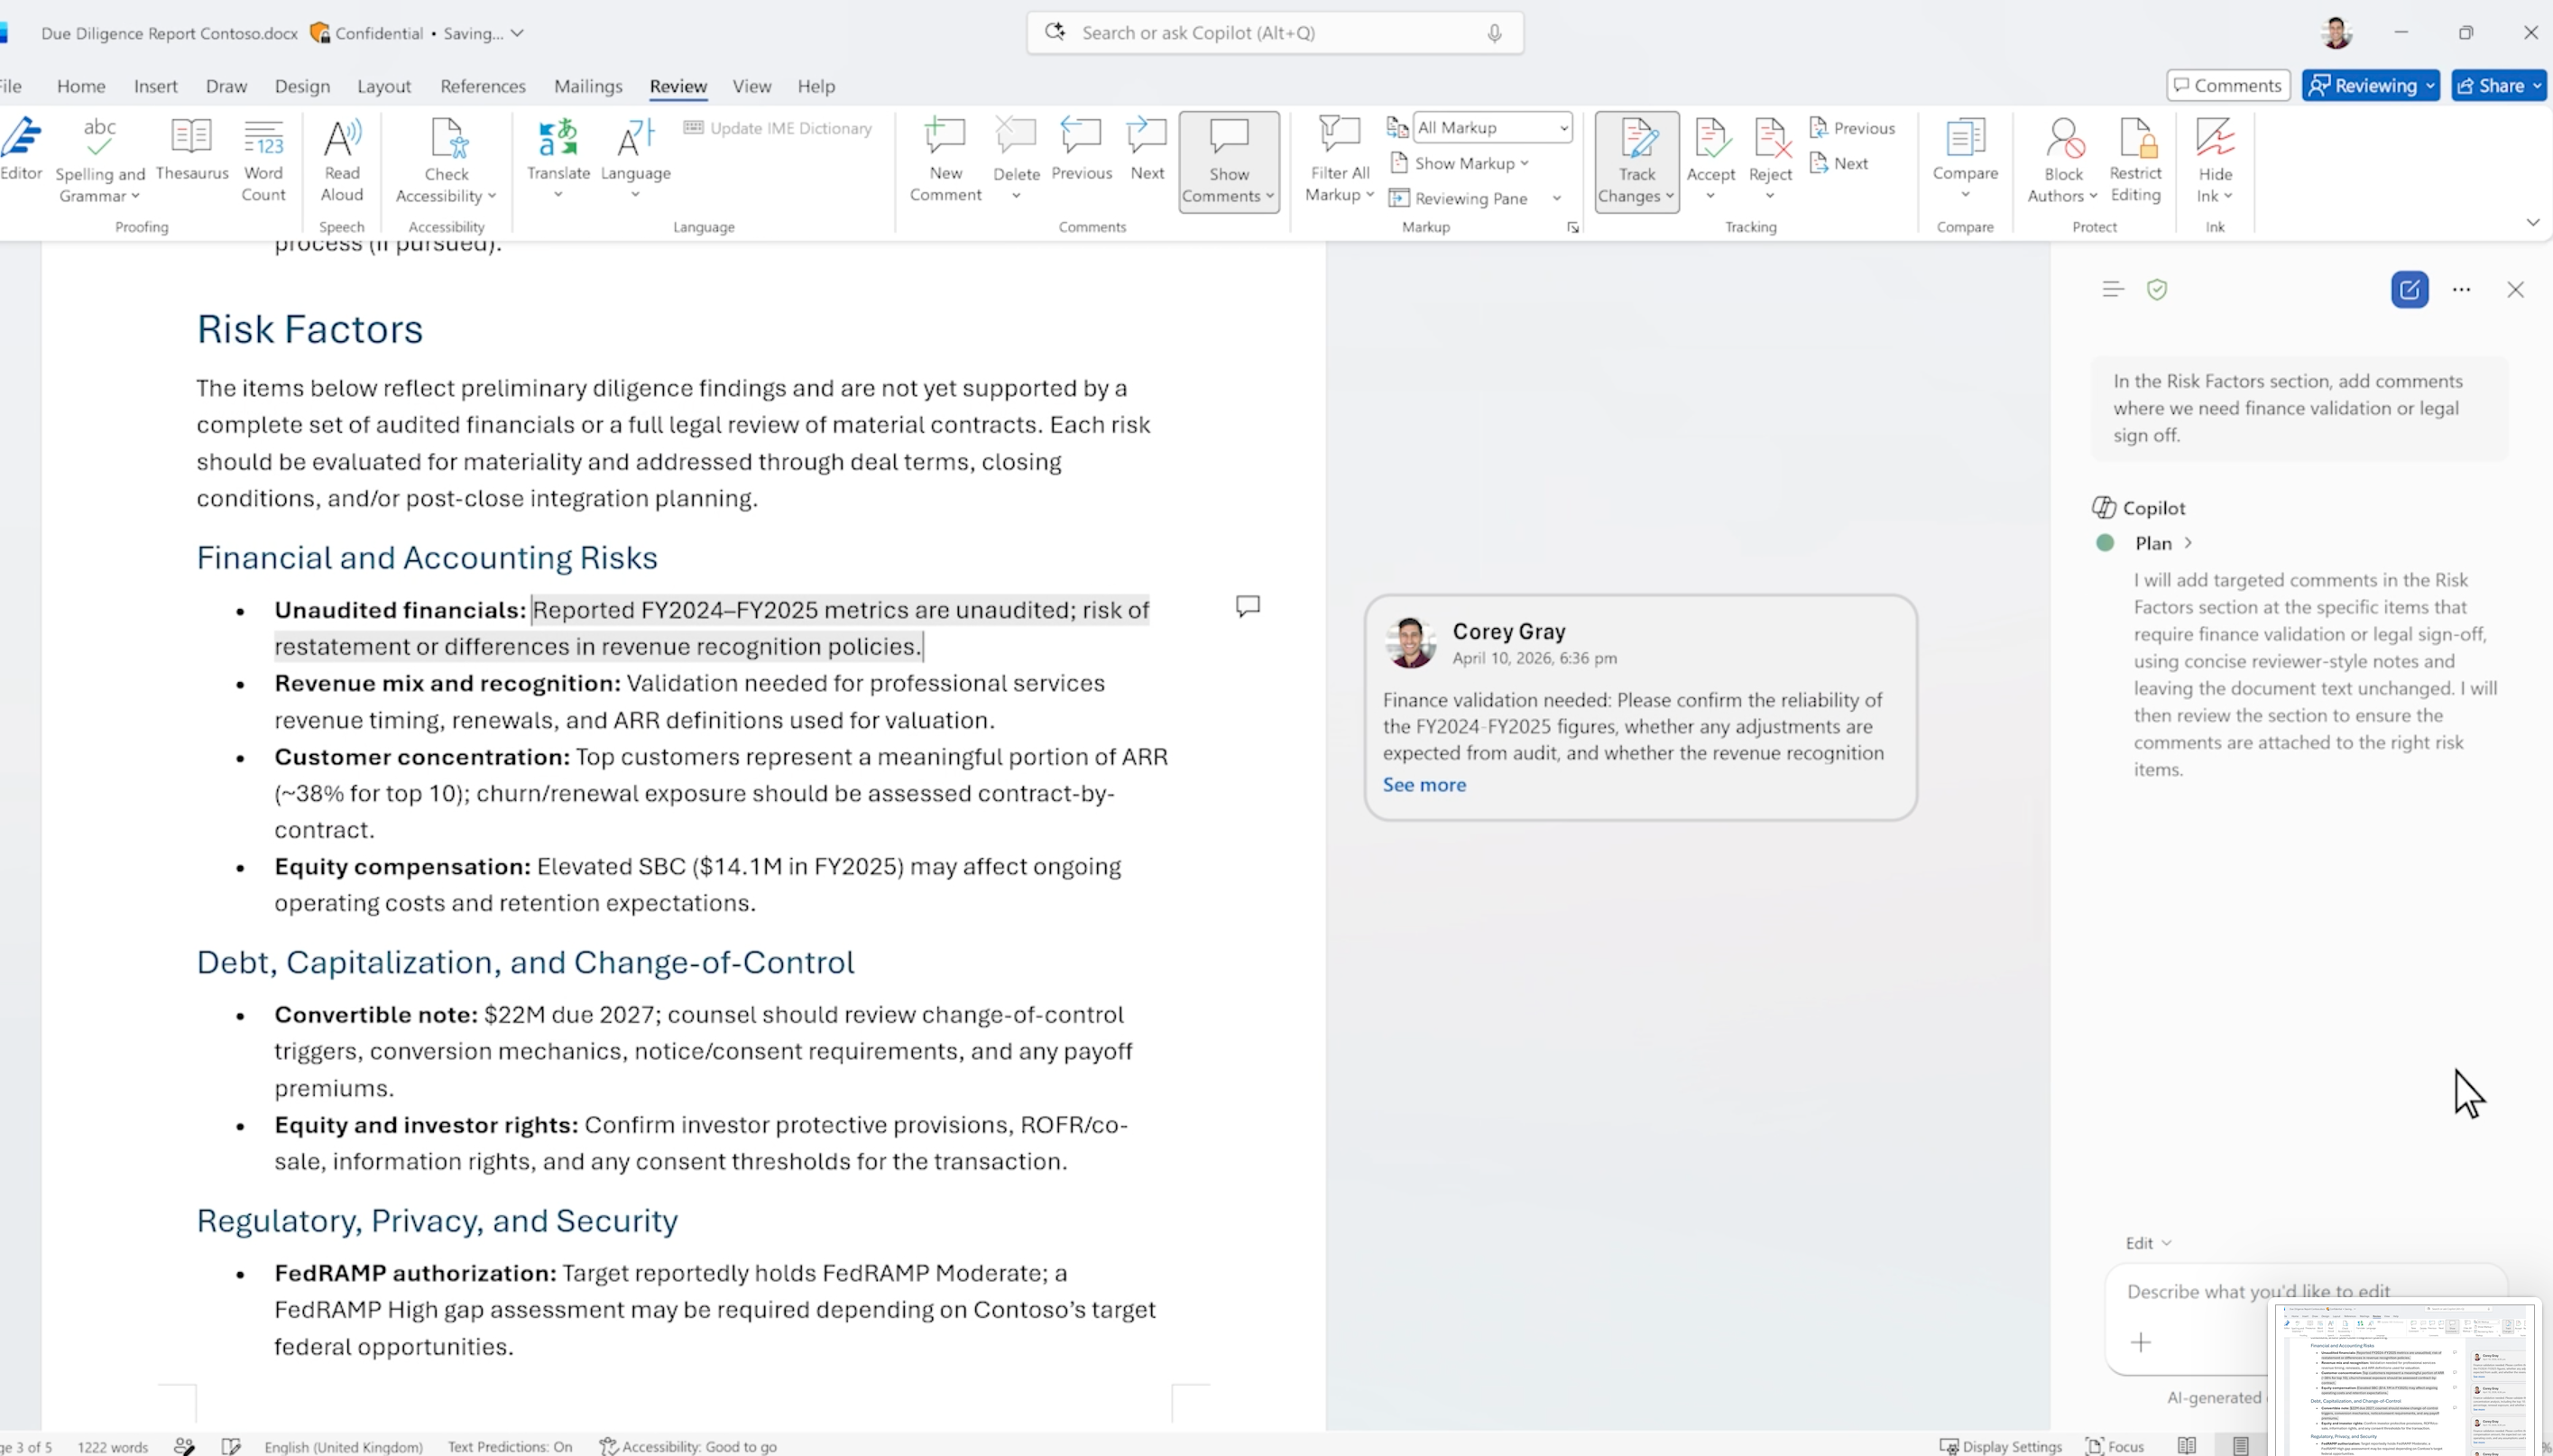
Task: Open the Thesaurus tool
Action: 192,150
